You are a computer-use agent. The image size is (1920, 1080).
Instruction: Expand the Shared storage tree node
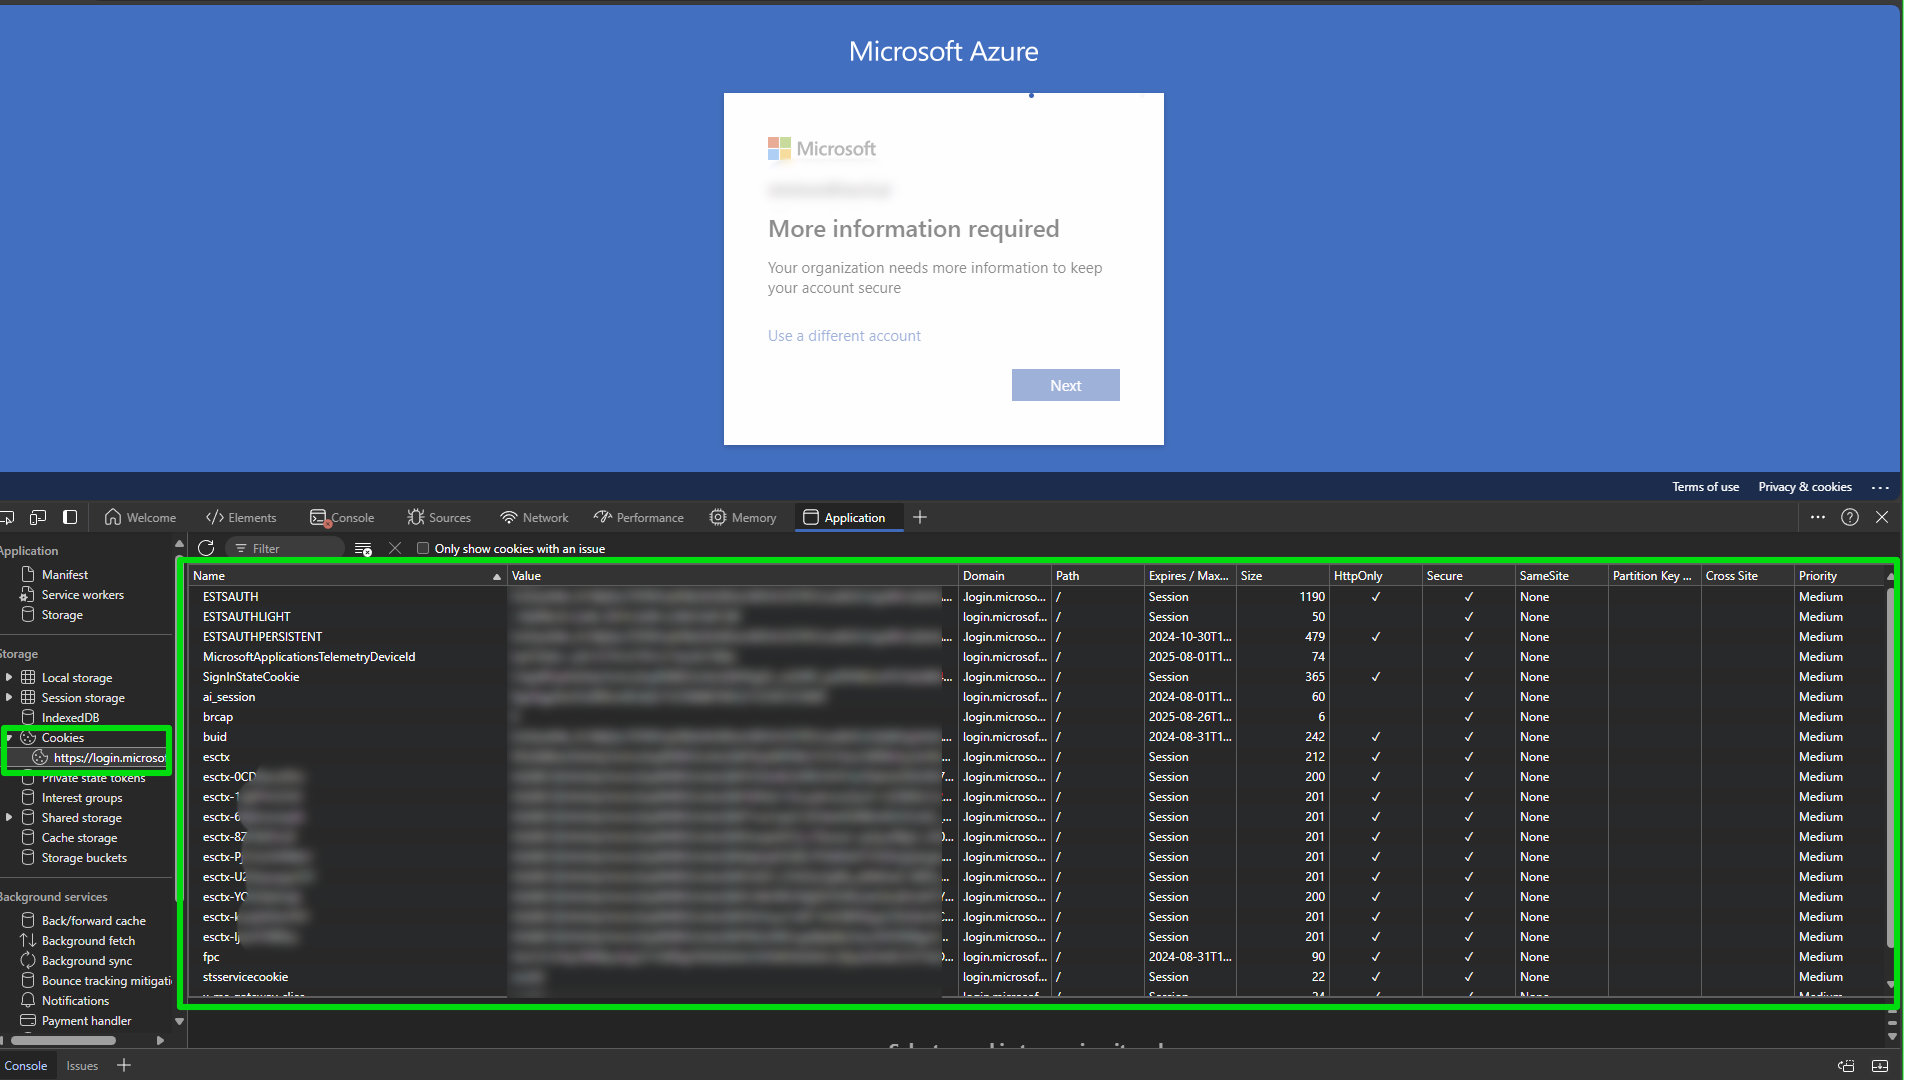[x=9, y=817]
